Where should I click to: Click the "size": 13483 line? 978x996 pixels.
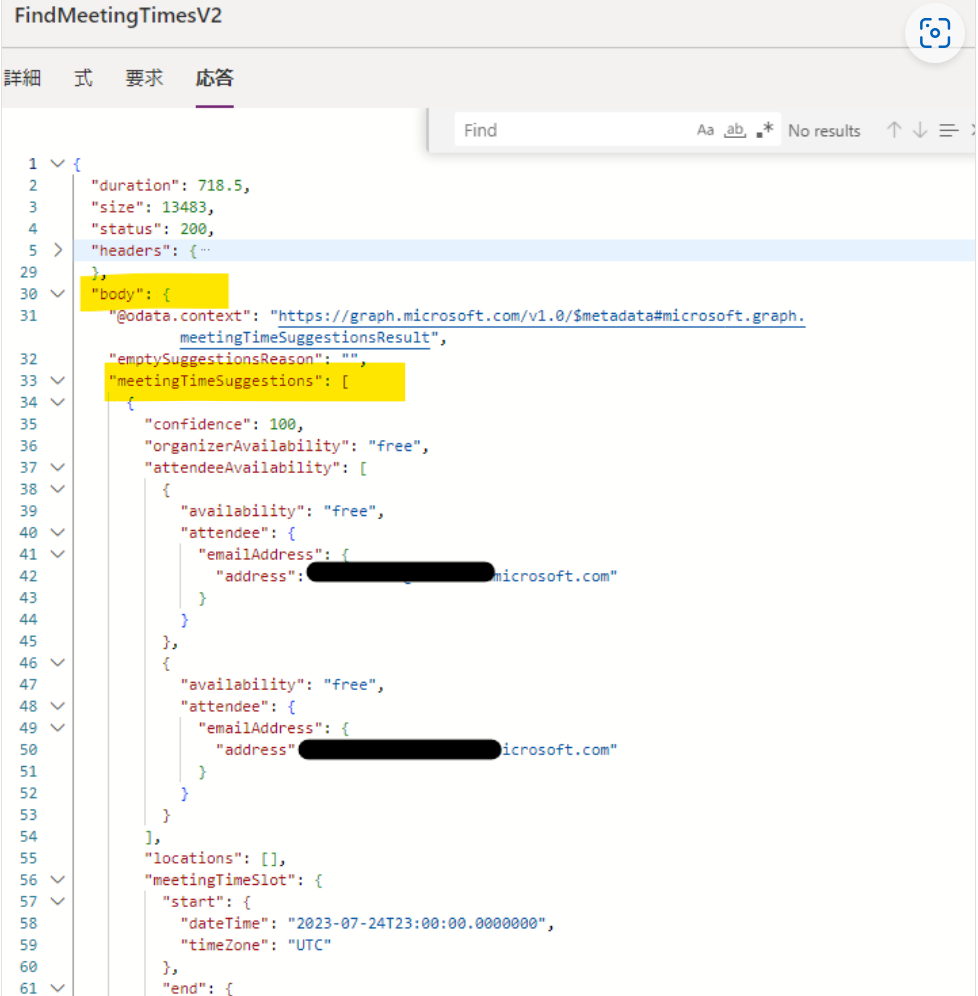click(152, 207)
